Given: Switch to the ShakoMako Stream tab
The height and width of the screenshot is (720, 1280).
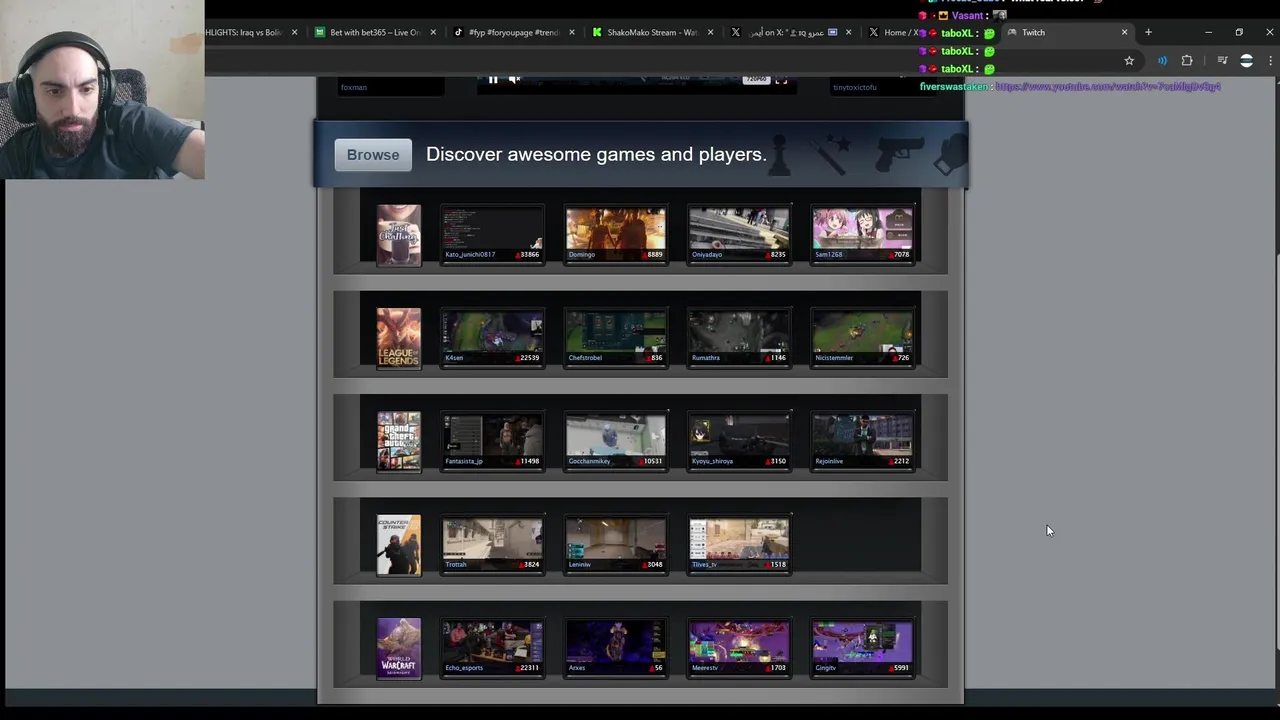Looking at the screenshot, I should (652, 32).
